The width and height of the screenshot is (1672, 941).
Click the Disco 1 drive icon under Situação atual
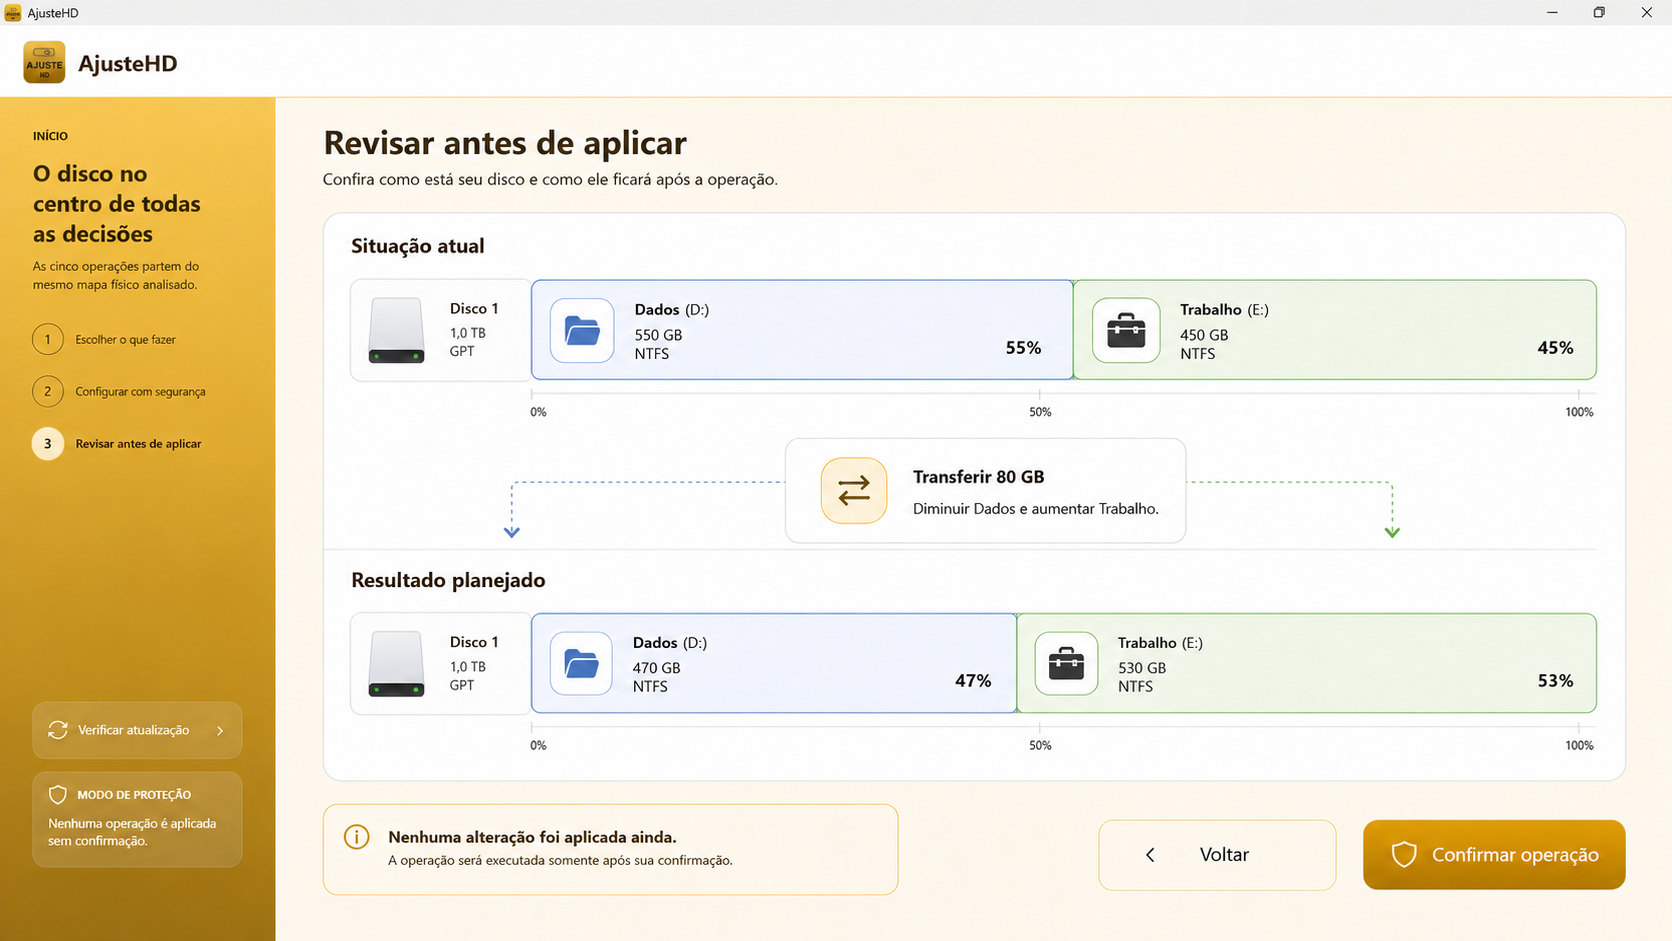pos(396,330)
